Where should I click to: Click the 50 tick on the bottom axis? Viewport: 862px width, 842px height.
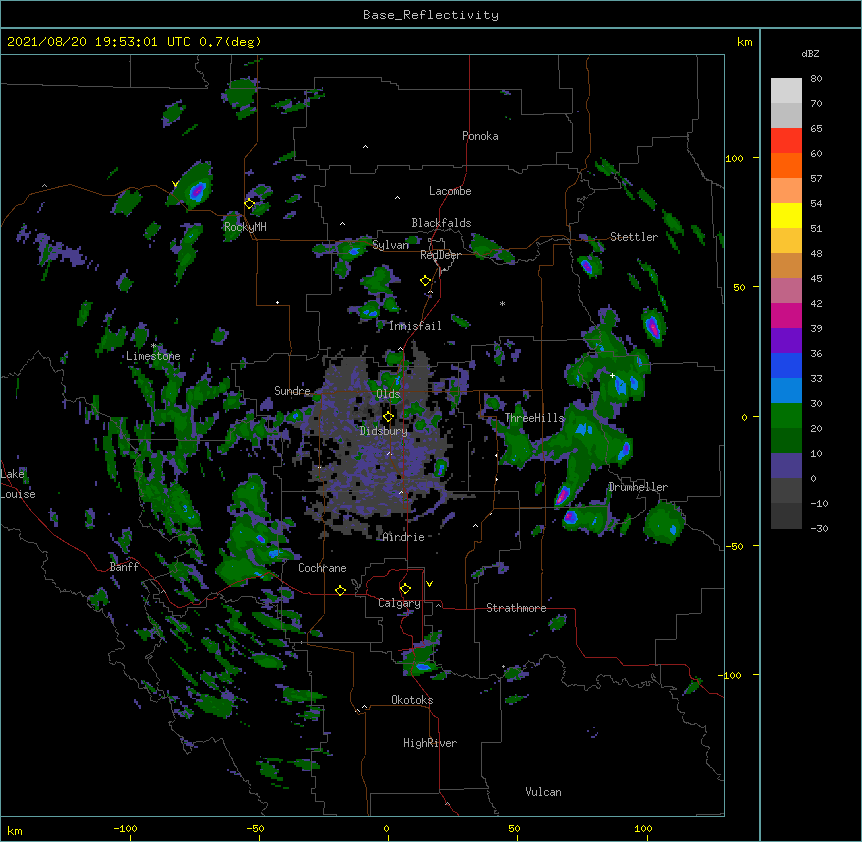coord(514,828)
